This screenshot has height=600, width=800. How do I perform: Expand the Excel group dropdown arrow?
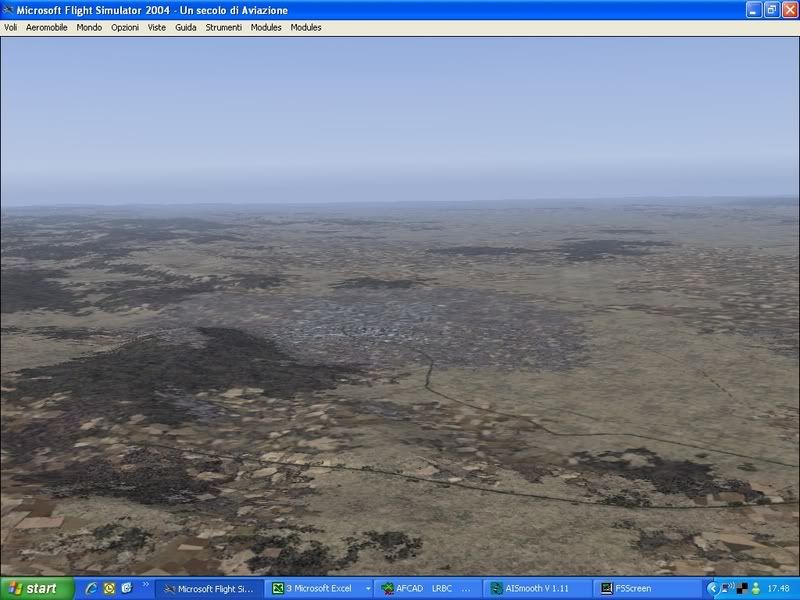[368, 589]
